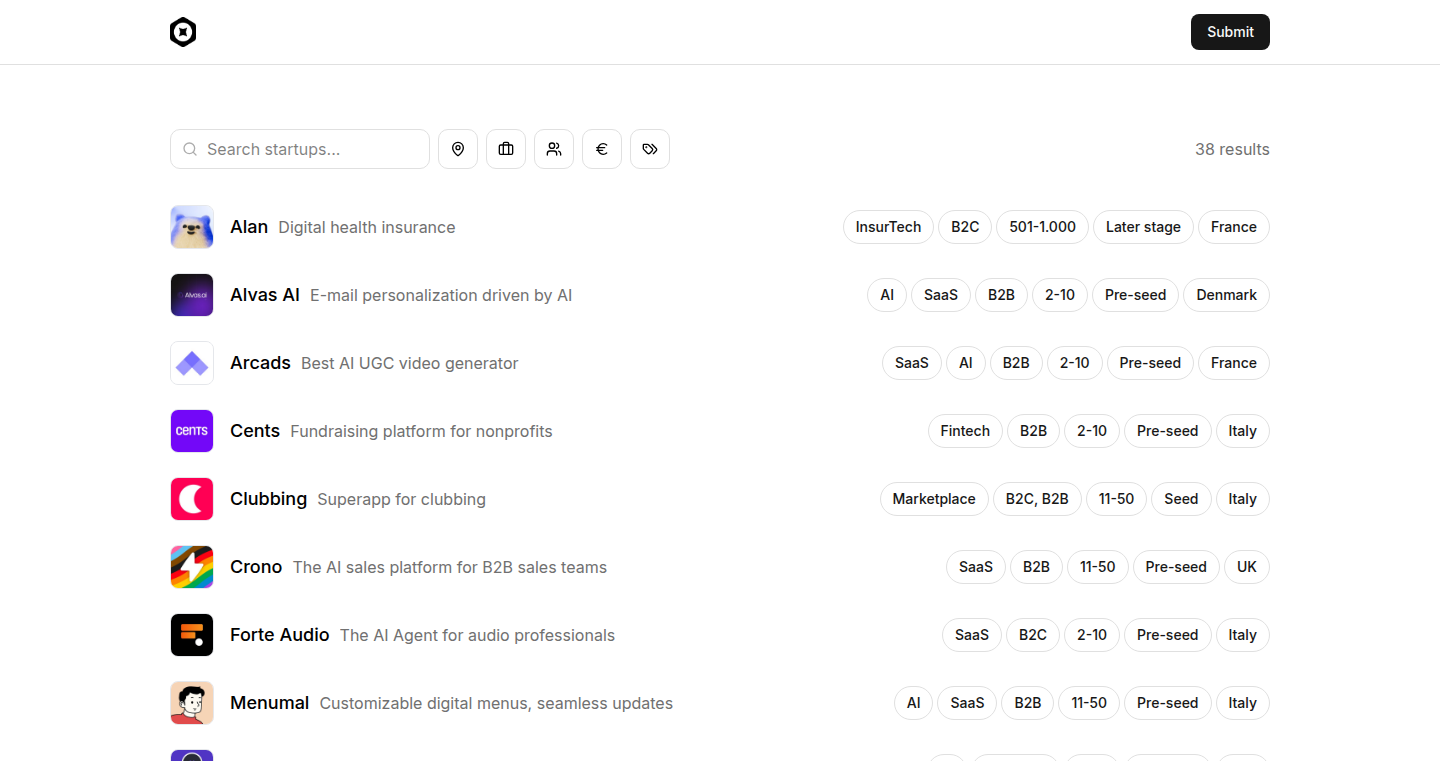Select the Marketplace tag on Clubbing

pyautogui.click(x=934, y=499)
